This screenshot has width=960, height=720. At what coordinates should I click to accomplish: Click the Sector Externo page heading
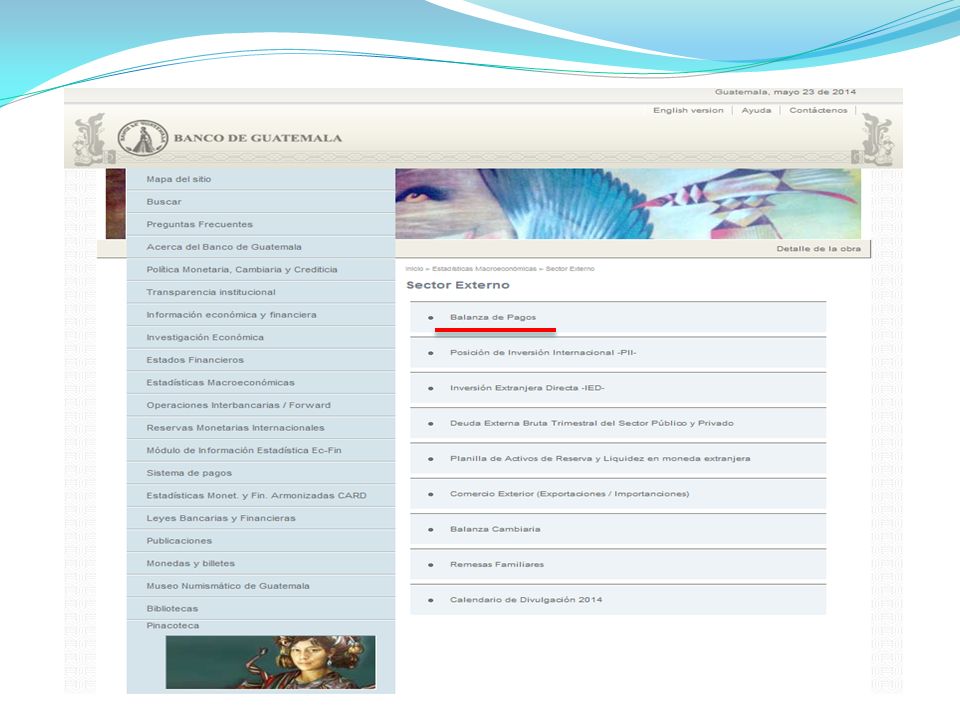point(458,285)
